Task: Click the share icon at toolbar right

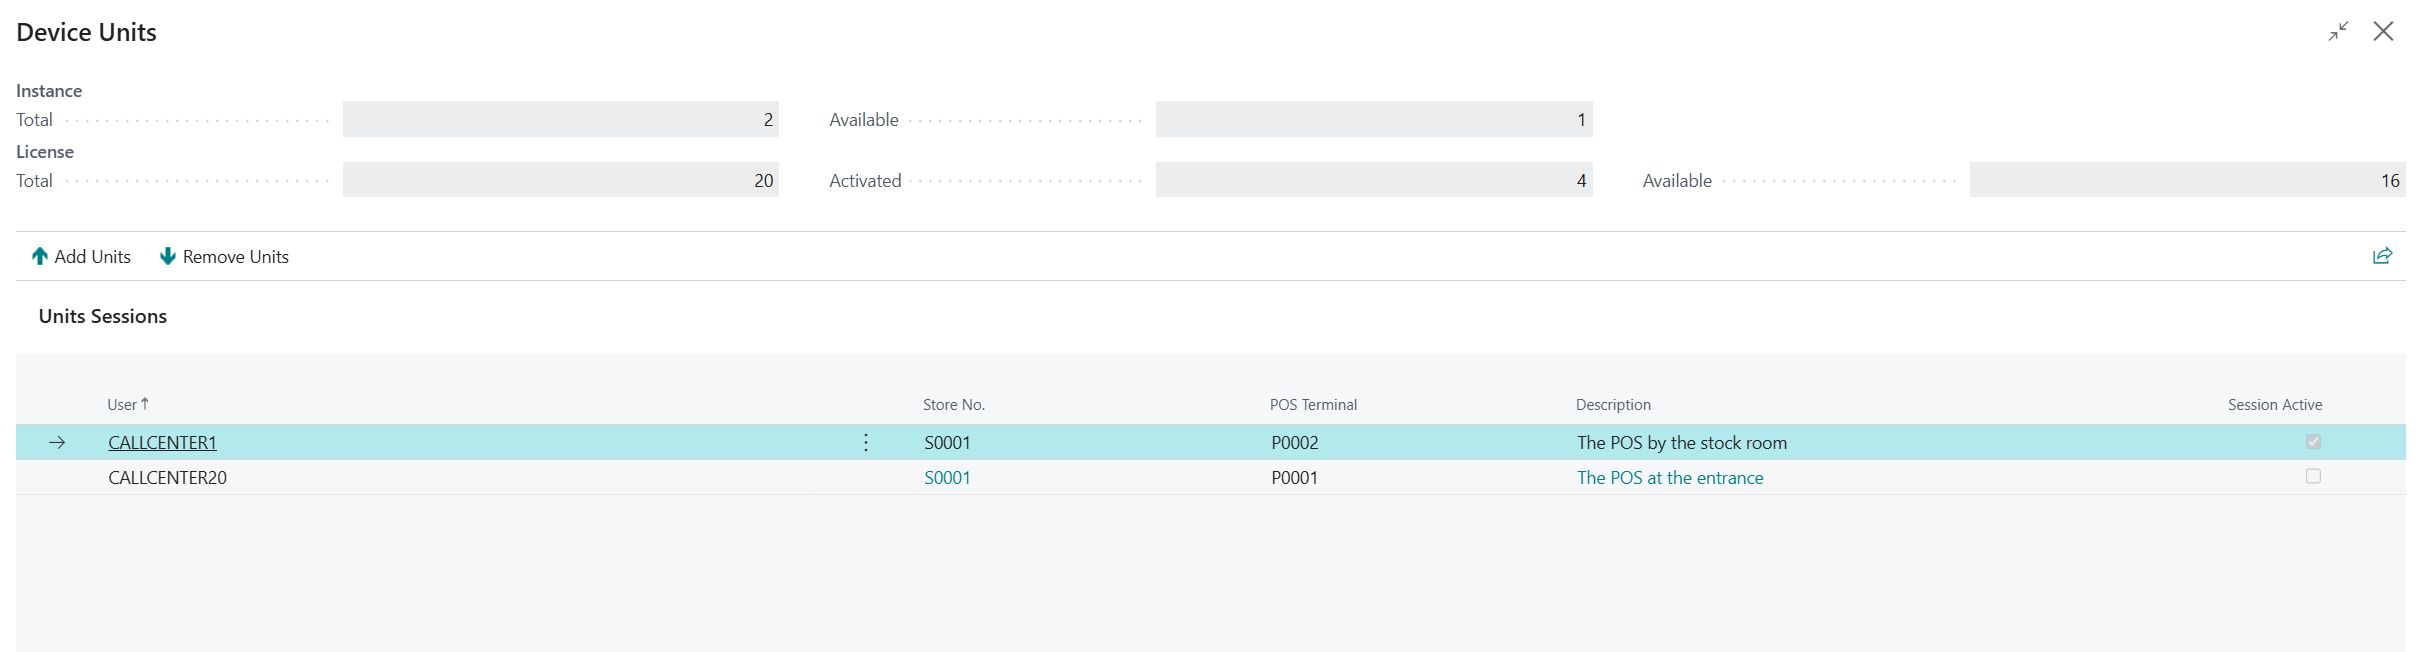Action: point(2382,256)
